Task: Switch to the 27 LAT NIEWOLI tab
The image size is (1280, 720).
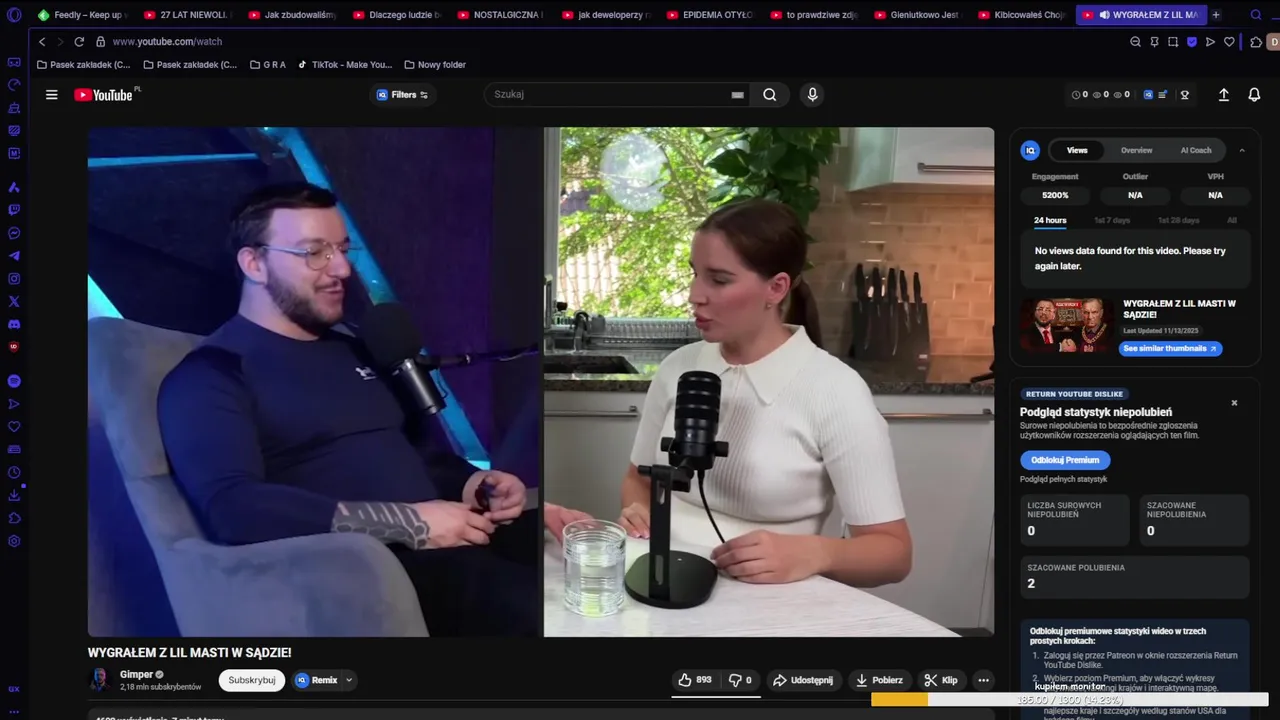Action: click(x=186, y=15)
